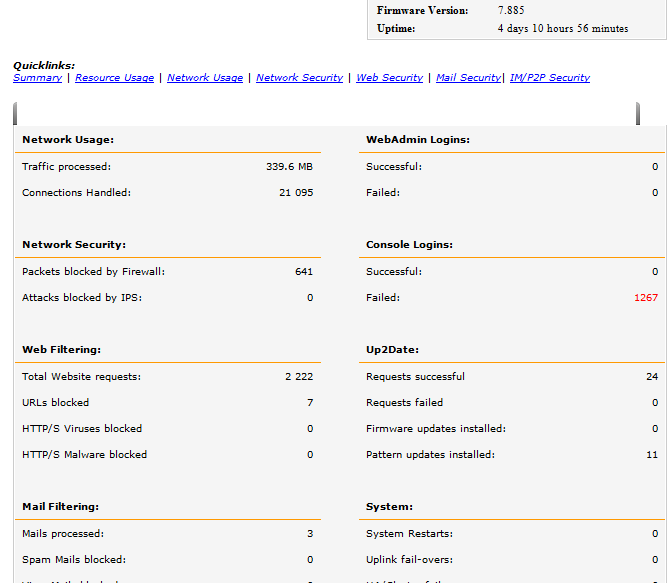
Task: Select the Web Filtering section heading
Action: (61, 350)
